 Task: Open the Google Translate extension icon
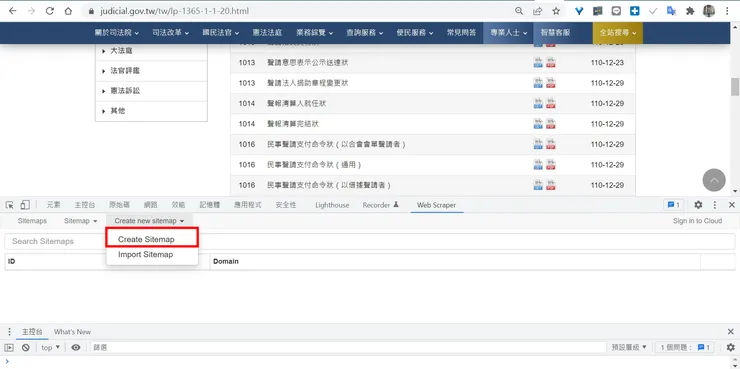coord(671,11)
